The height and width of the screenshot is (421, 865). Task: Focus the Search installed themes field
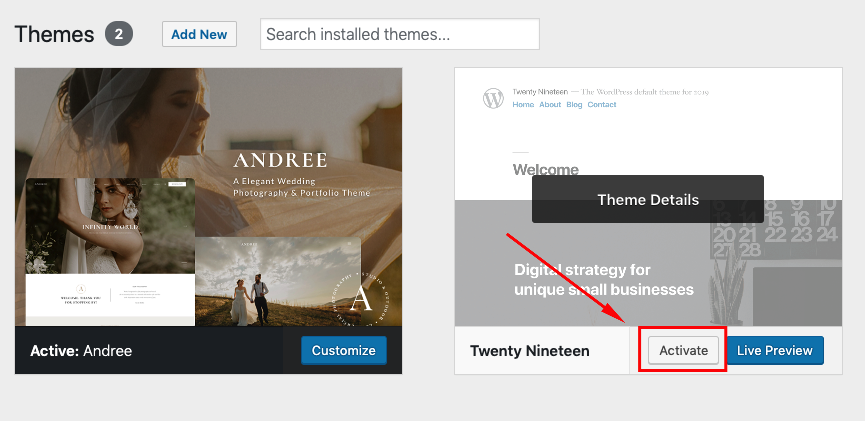(x=399, y=34)
